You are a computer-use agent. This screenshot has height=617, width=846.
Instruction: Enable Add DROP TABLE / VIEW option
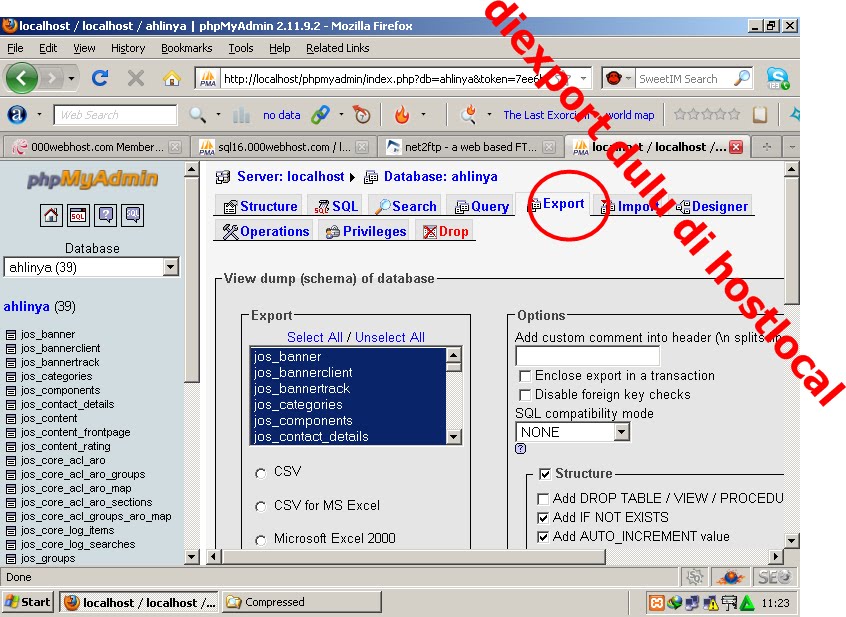[x=543, y=498]
